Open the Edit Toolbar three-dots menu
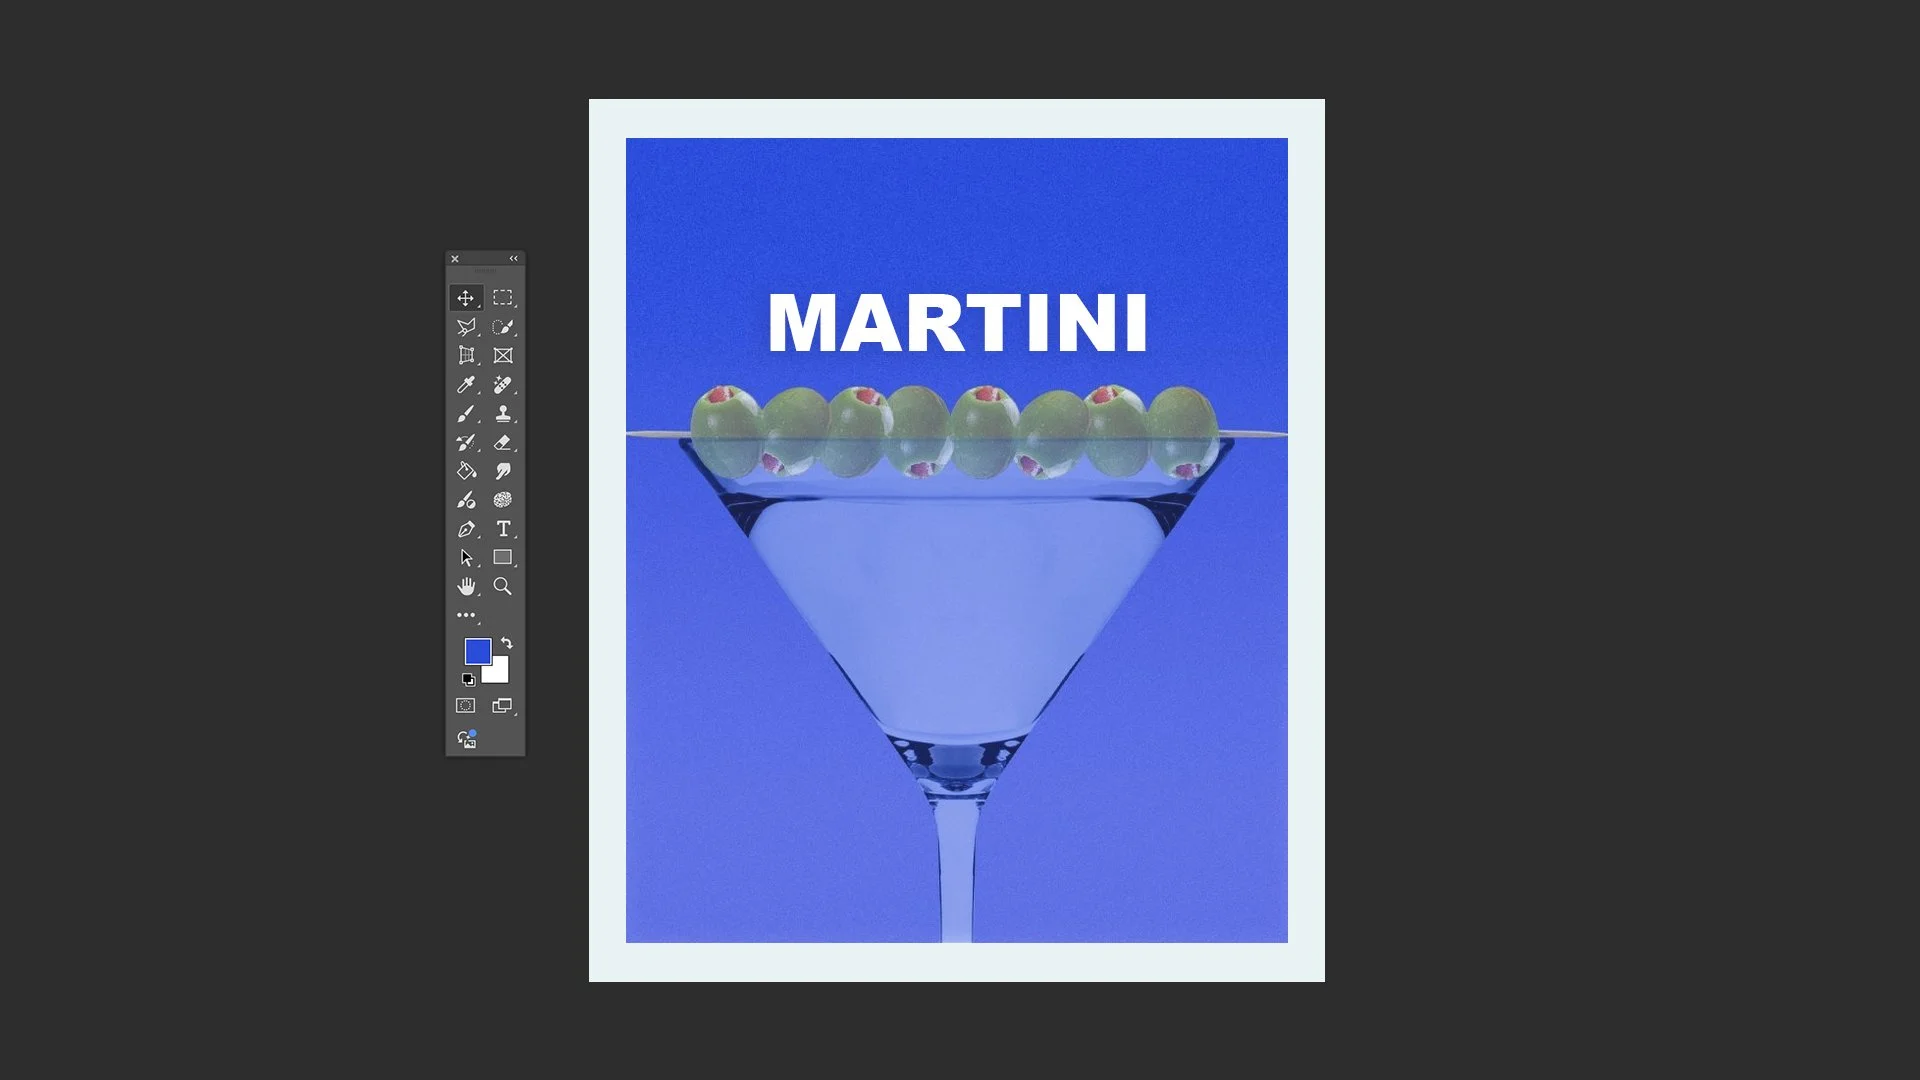Viewport: 1920px width, 1080px height. [x=466, y=616]
